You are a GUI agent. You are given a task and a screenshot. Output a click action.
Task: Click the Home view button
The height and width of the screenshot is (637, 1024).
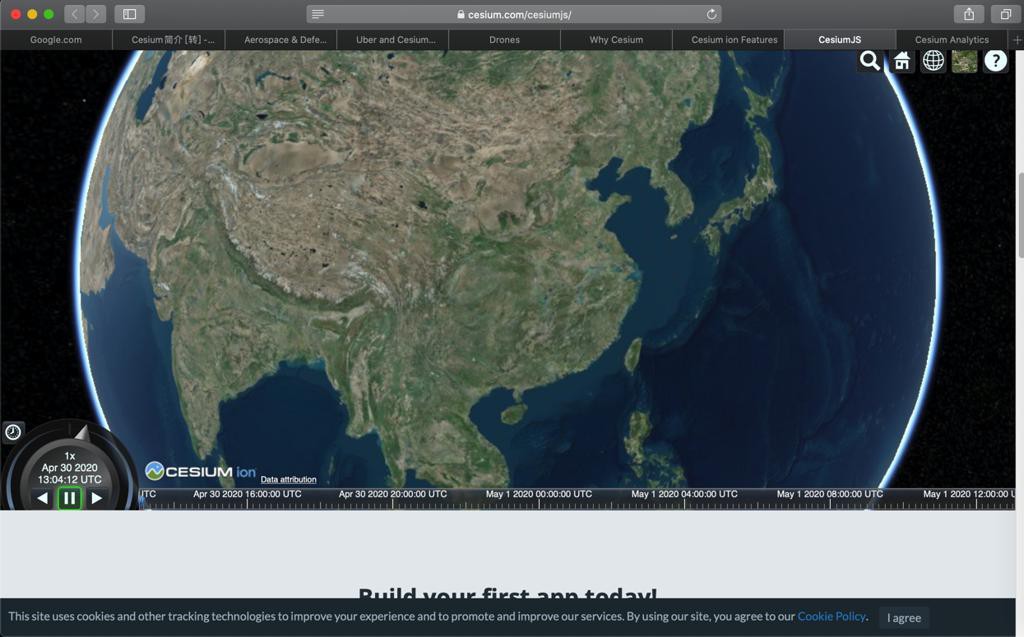[902, 61]
